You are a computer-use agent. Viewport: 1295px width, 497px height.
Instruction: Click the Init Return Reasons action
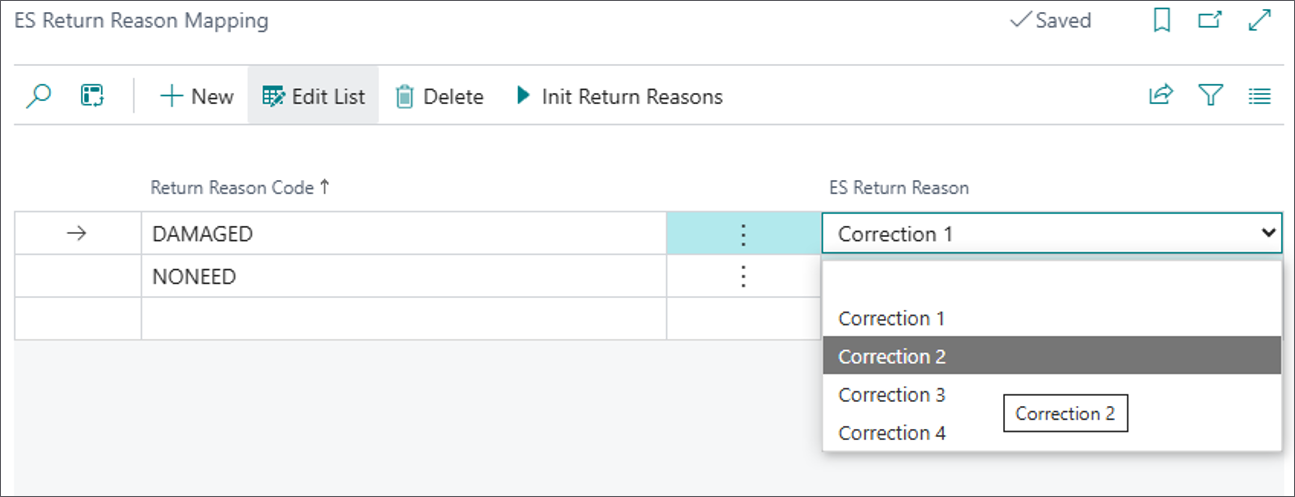pos(618,96)
